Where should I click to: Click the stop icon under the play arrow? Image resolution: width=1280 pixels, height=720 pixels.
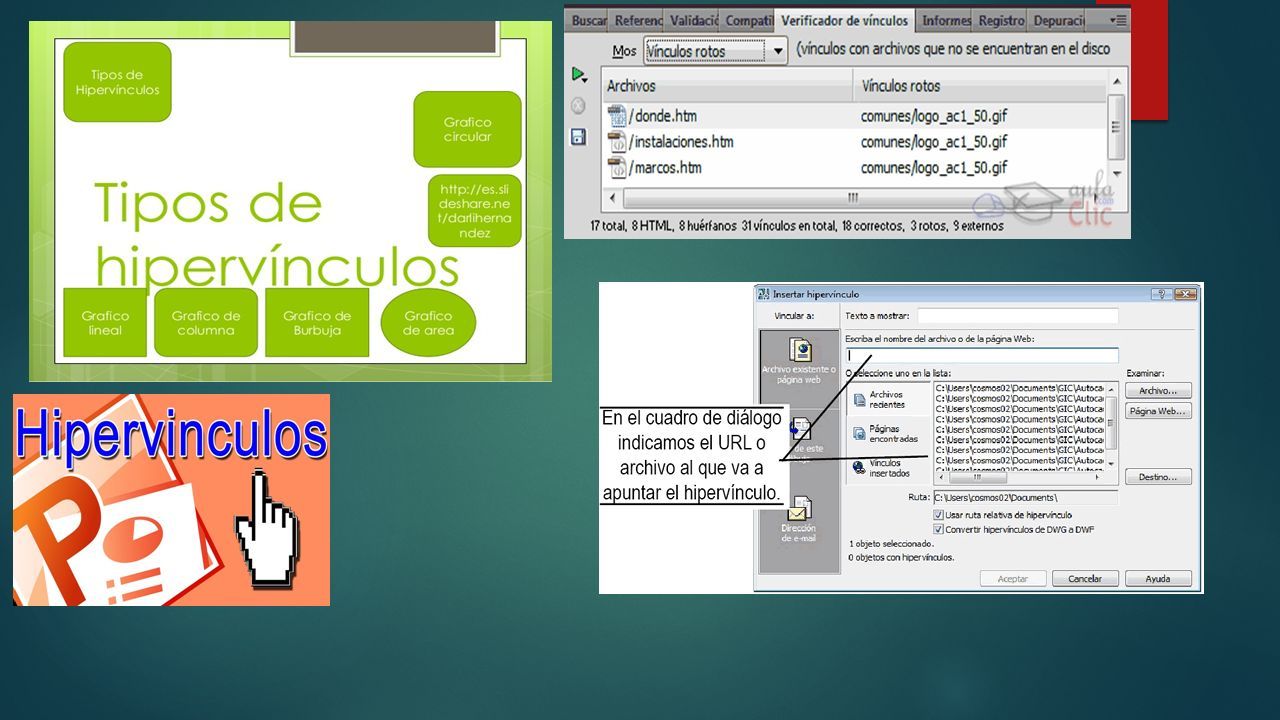pyautogui.click(x=578, y=106)
